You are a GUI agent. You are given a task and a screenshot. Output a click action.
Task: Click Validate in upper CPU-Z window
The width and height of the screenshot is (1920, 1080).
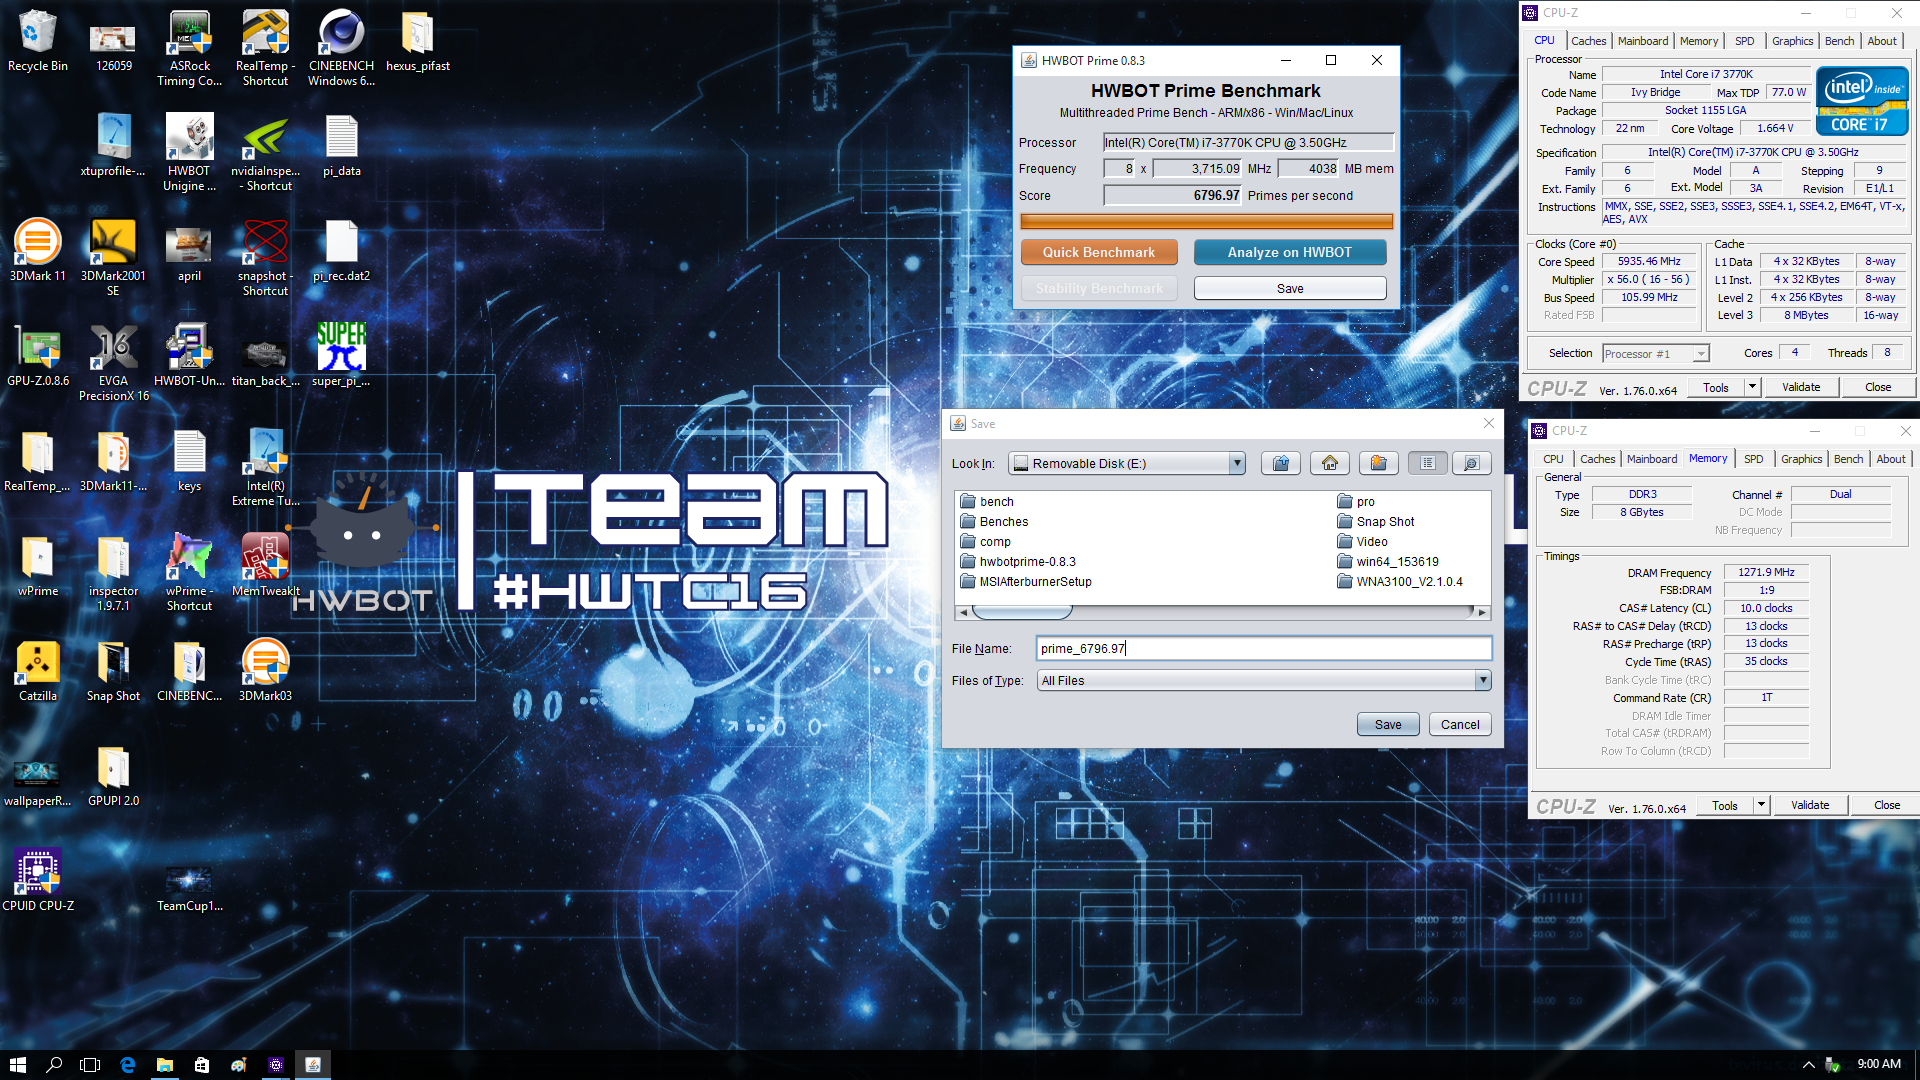1801,387
